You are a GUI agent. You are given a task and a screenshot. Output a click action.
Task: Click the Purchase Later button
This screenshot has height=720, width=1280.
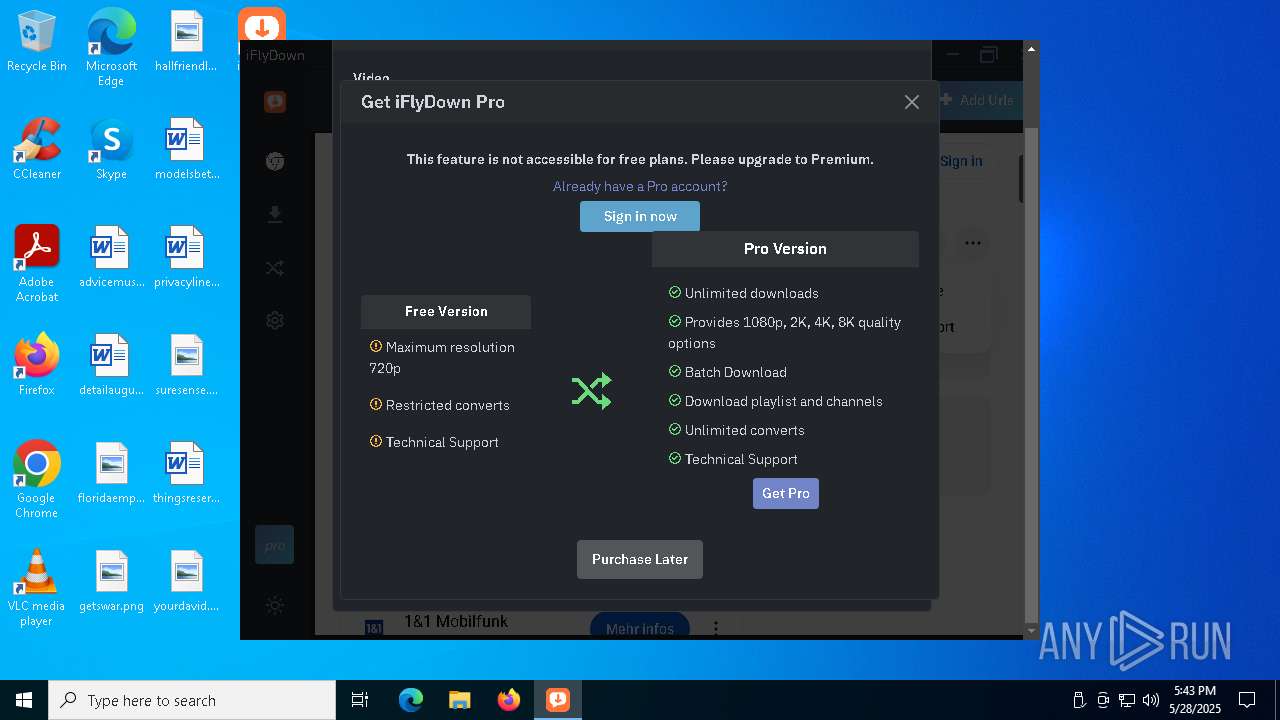[640, 559]
